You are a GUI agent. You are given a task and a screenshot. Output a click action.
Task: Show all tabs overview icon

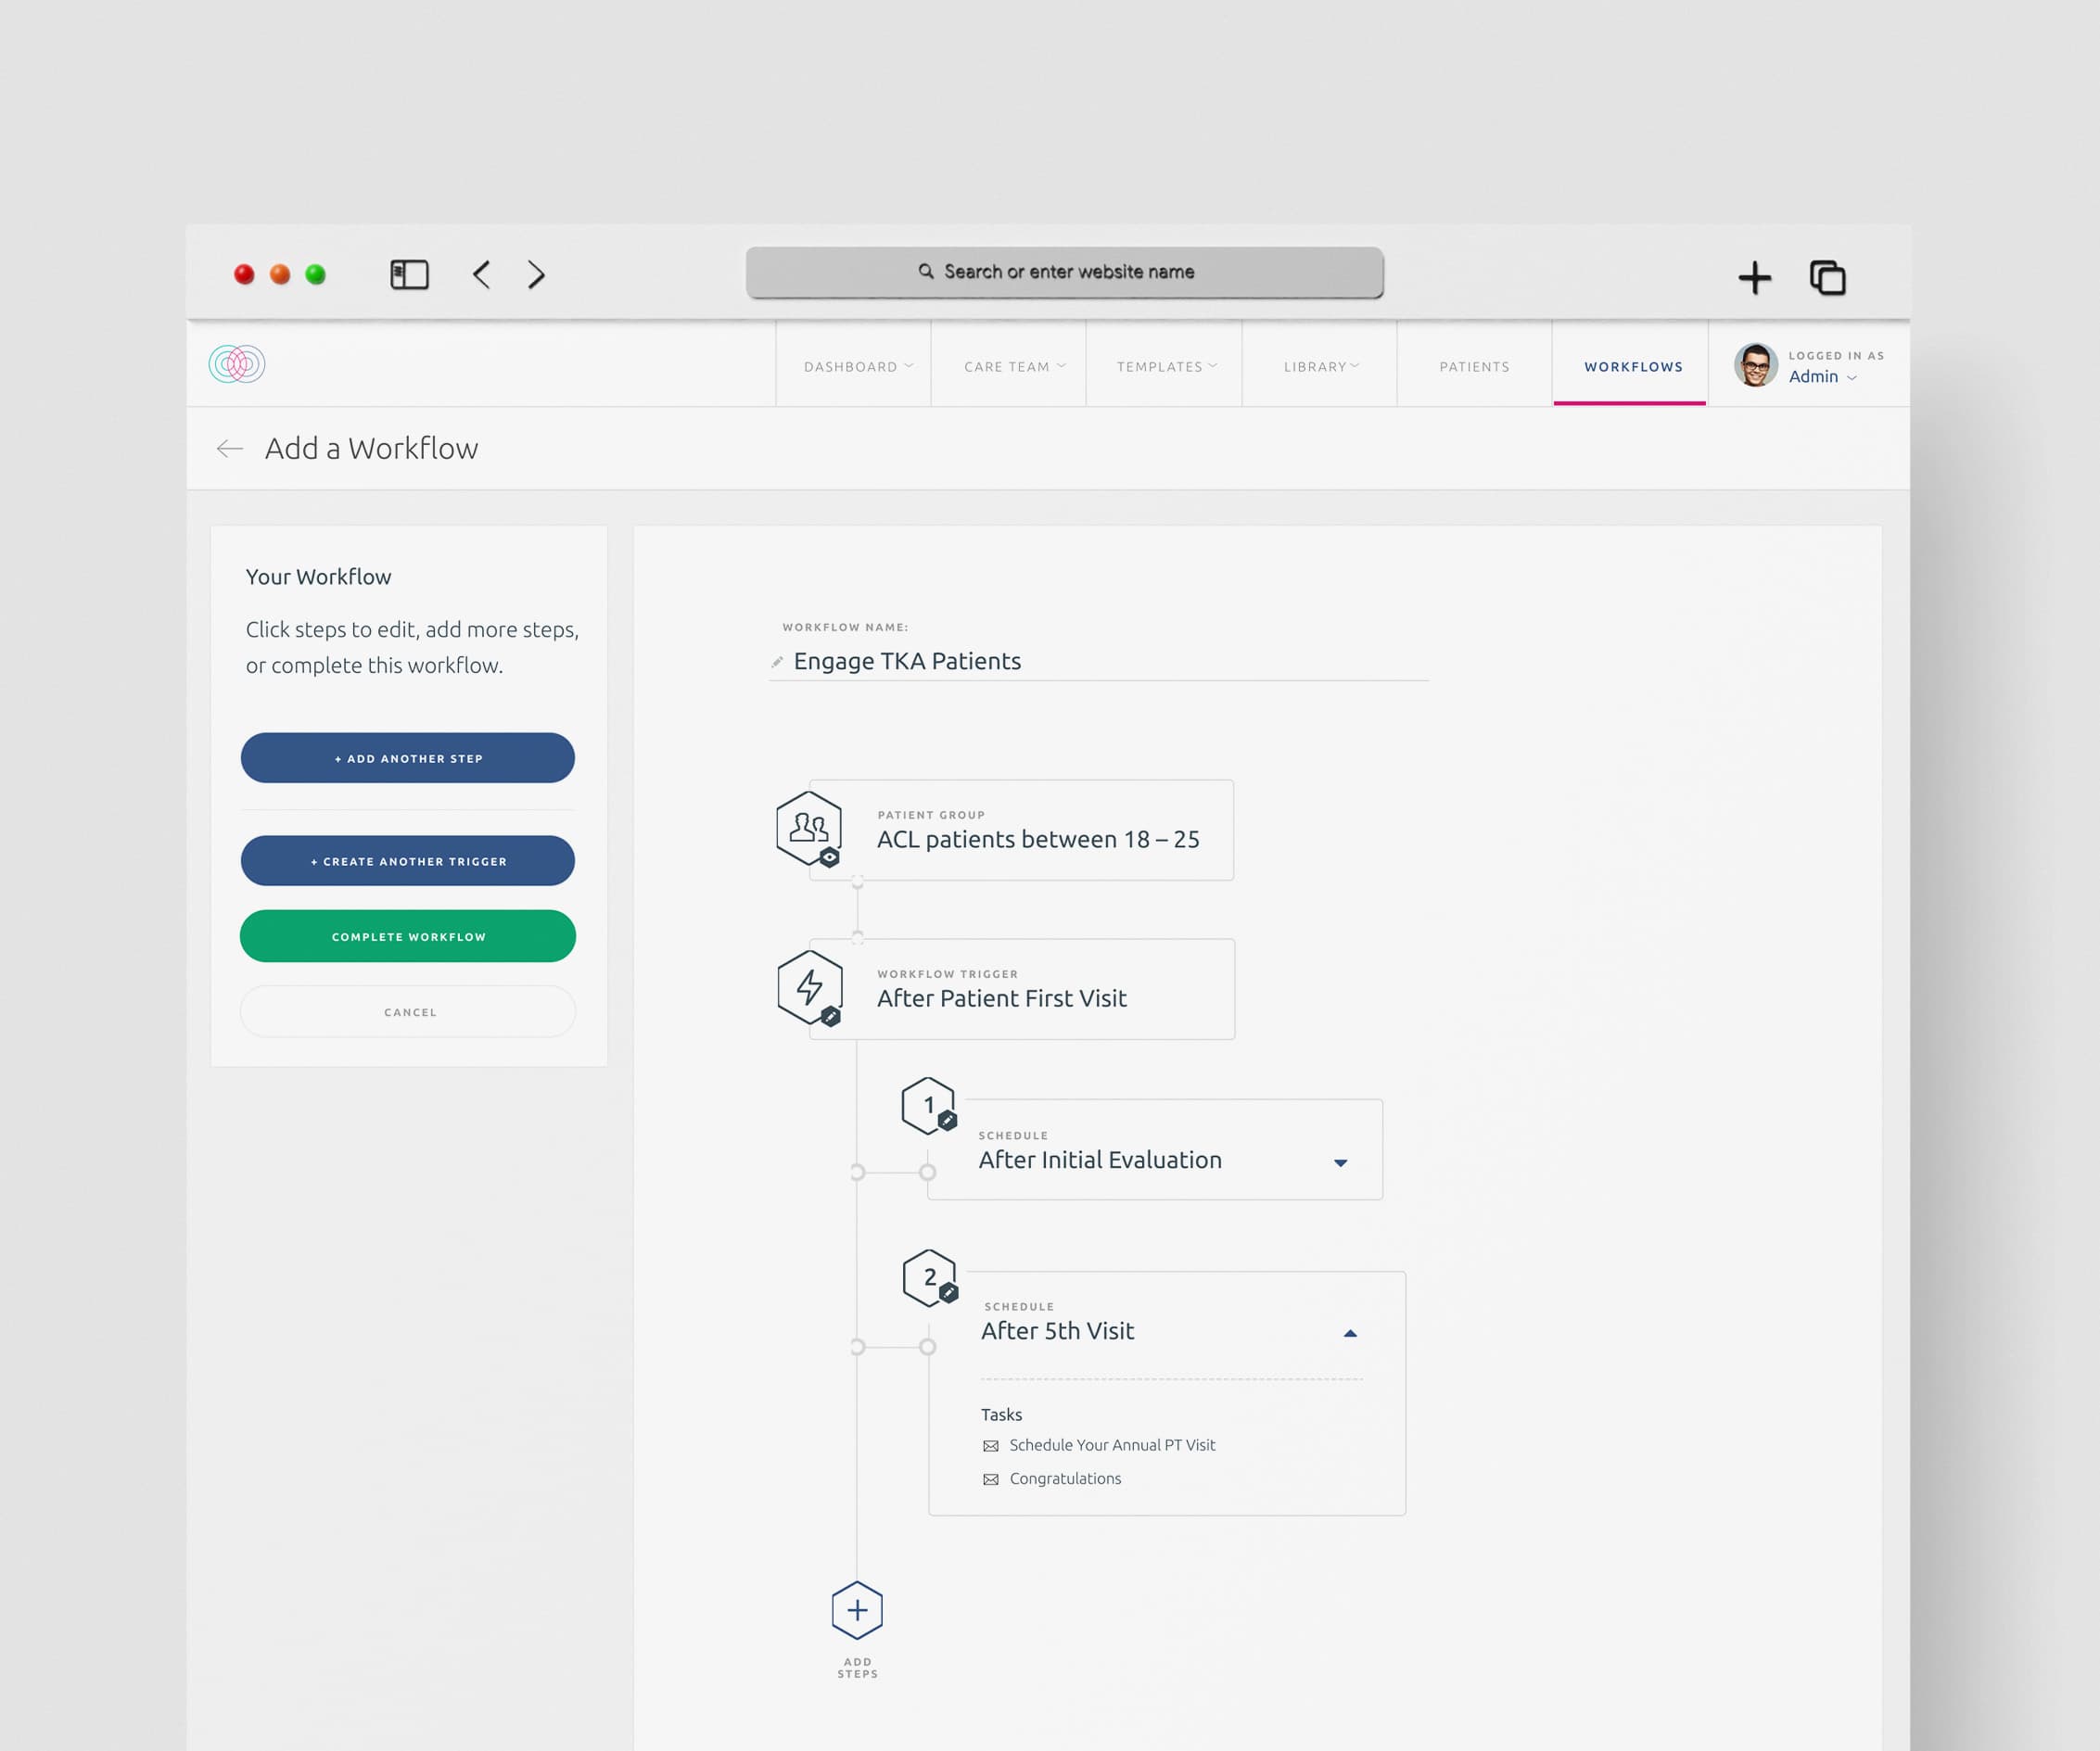(x=1827, y=277)
